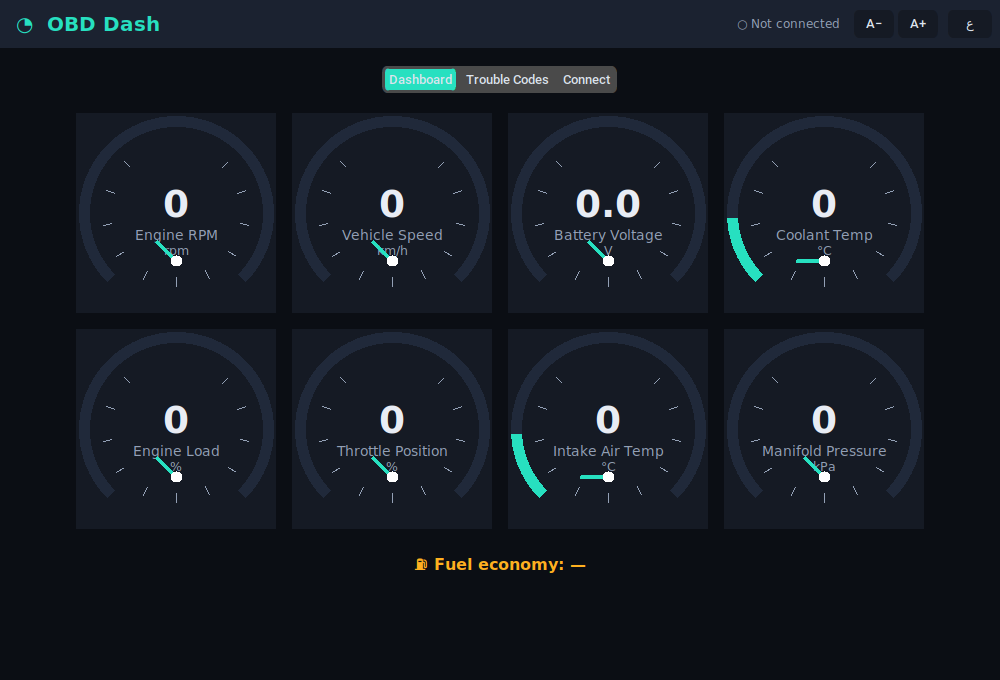The image size is (1000, 680).
Task: Increase font size with A+ button
Action: 918,24
